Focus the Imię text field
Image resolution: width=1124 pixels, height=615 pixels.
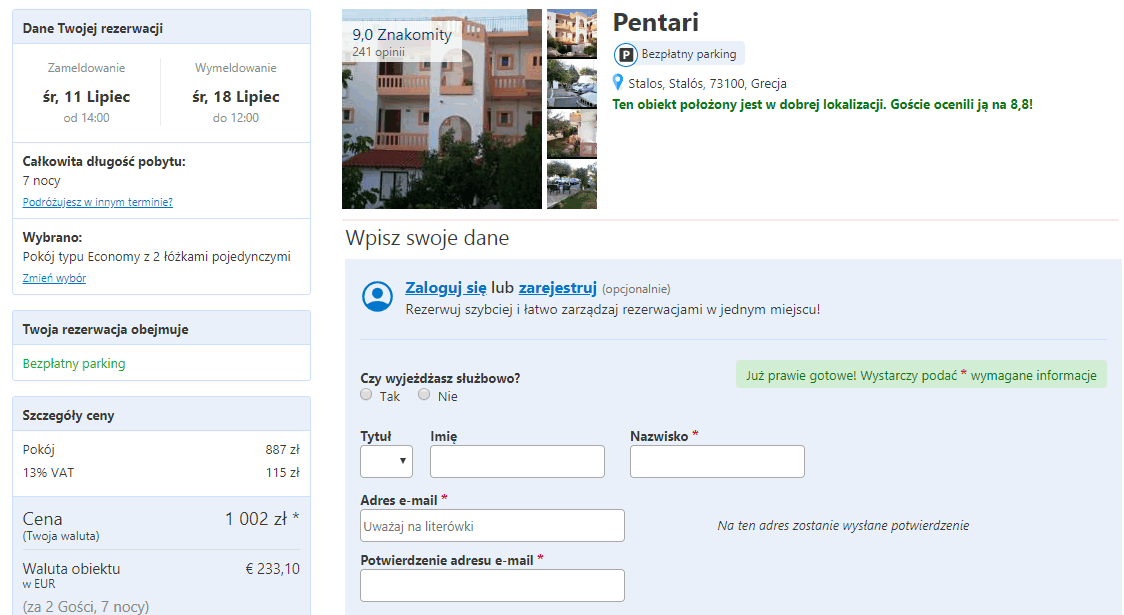[518, 462]
